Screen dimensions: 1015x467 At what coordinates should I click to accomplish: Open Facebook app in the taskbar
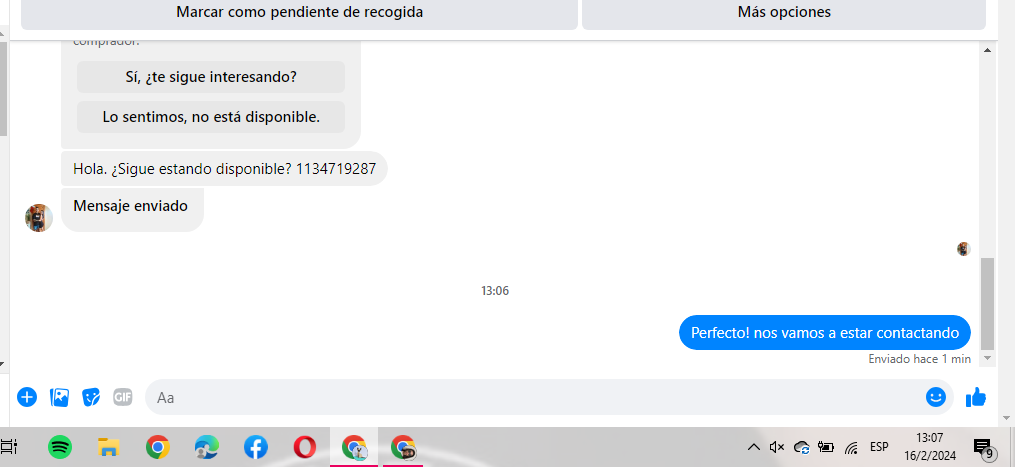click(x=256, y=447)
